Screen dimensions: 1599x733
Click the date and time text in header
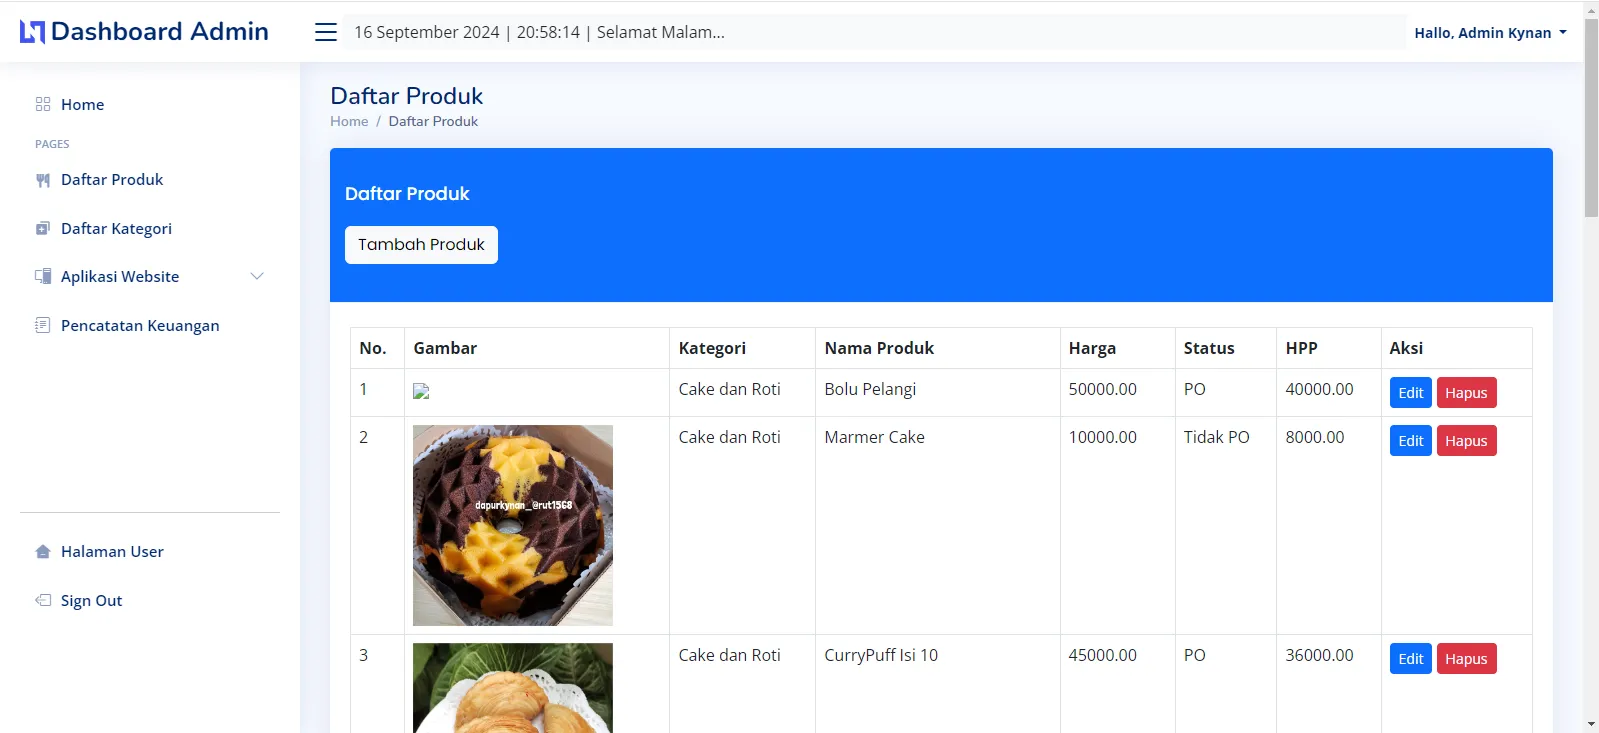(539, 32)
